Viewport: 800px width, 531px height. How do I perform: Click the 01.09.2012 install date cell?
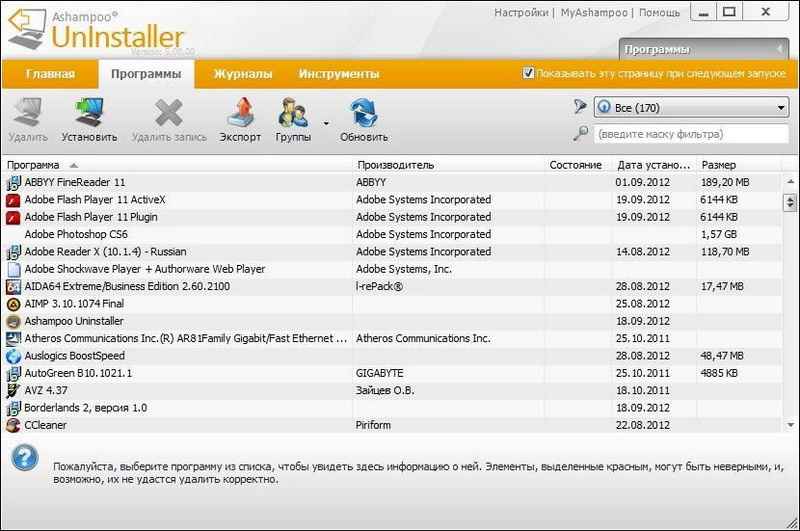click(x=642, y=182)
